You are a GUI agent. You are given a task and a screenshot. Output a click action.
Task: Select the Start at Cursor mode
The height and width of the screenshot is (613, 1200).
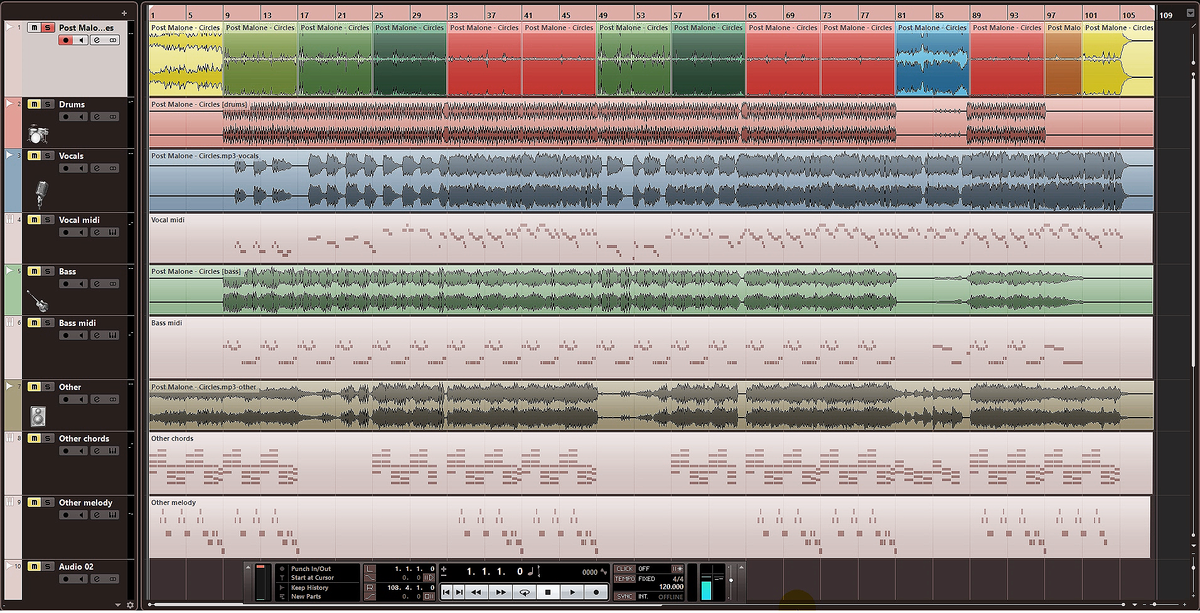click(313, 577)
